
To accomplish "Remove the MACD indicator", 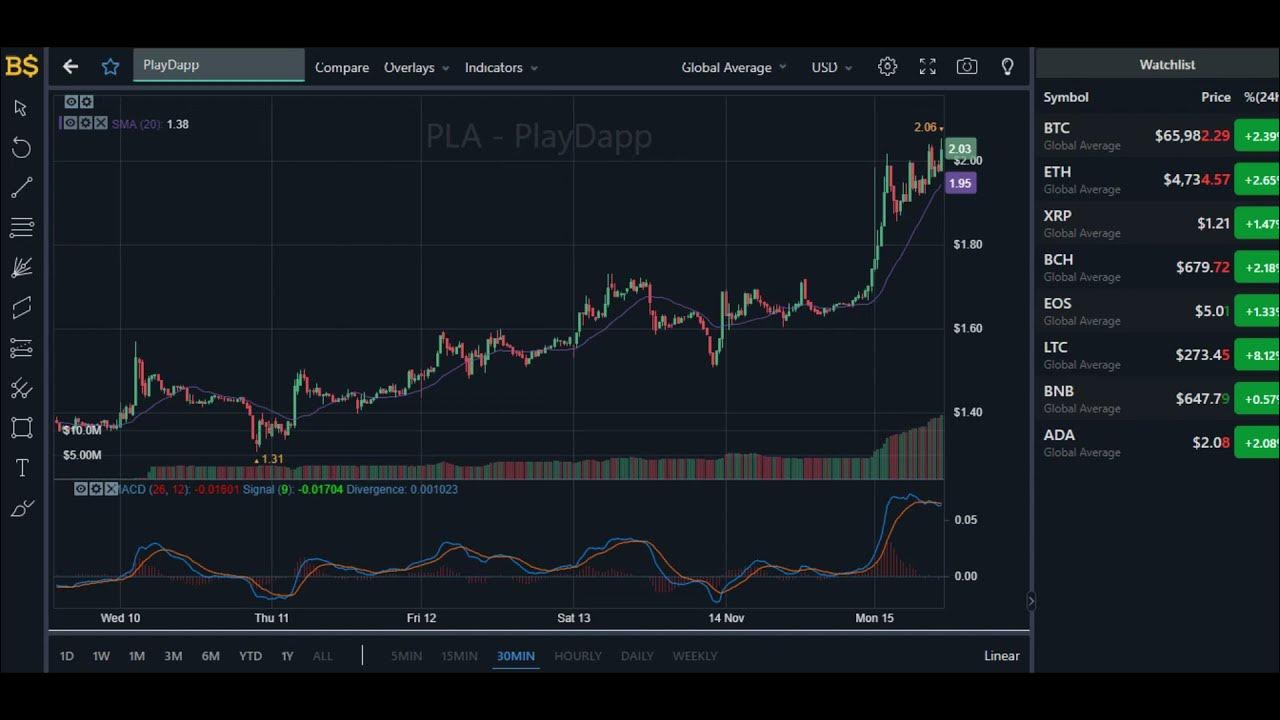I will point(110,489).
